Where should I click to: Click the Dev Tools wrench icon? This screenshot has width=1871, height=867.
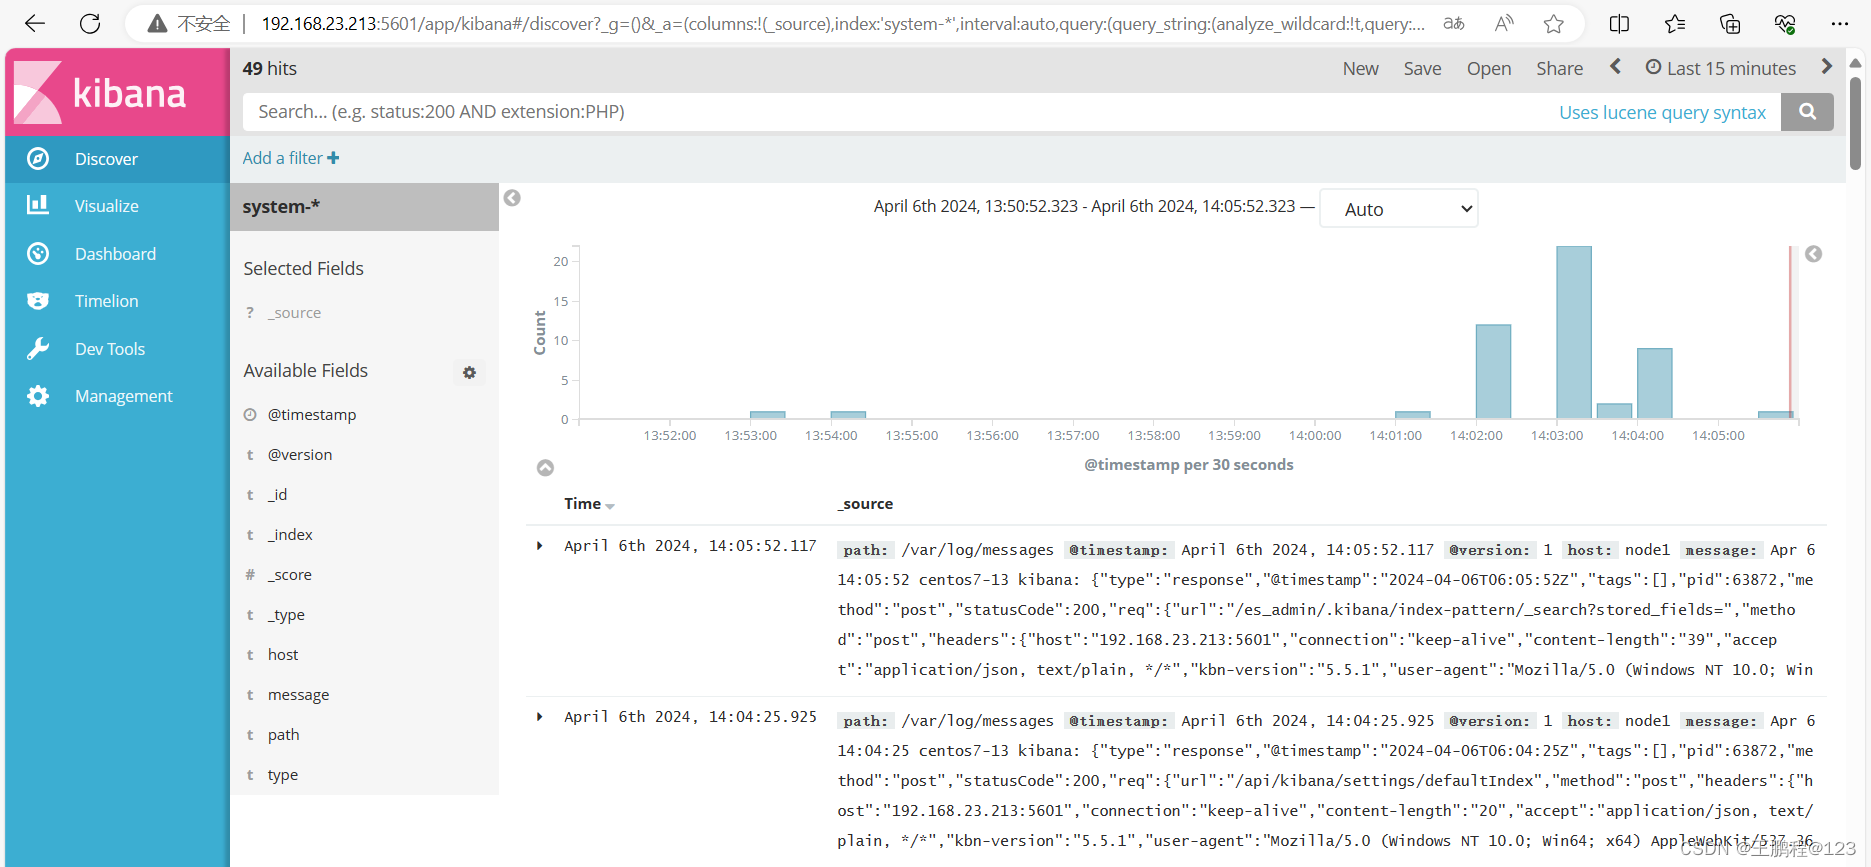coord(38,348)
